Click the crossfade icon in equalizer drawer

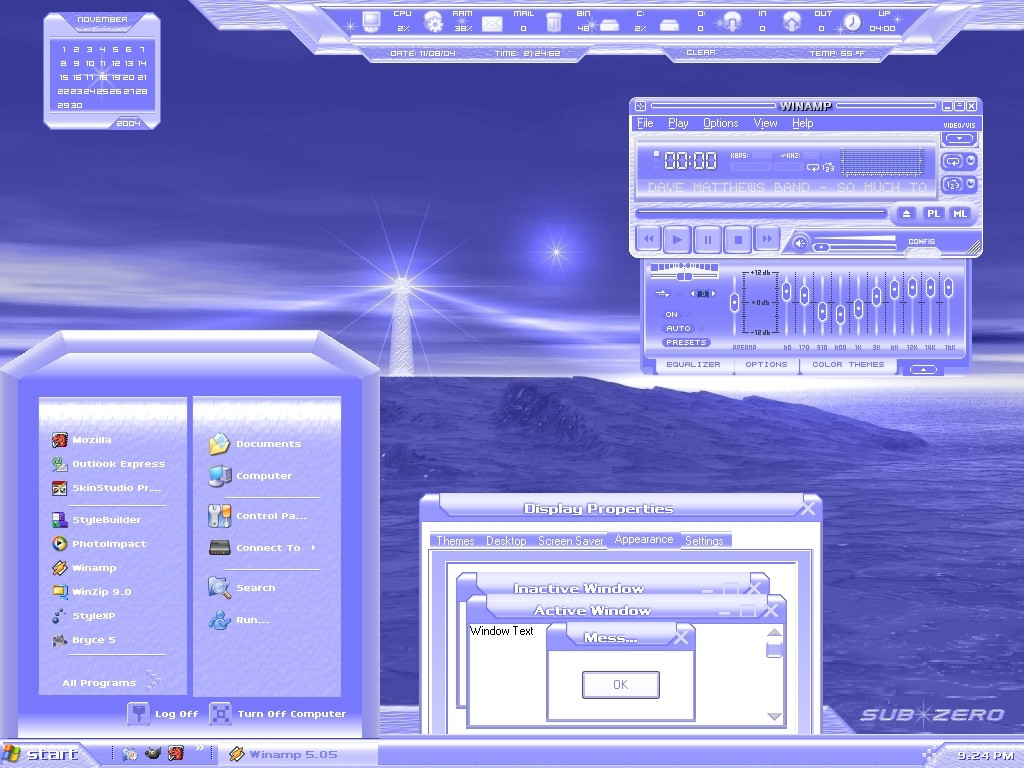click(x=662, y=293)
